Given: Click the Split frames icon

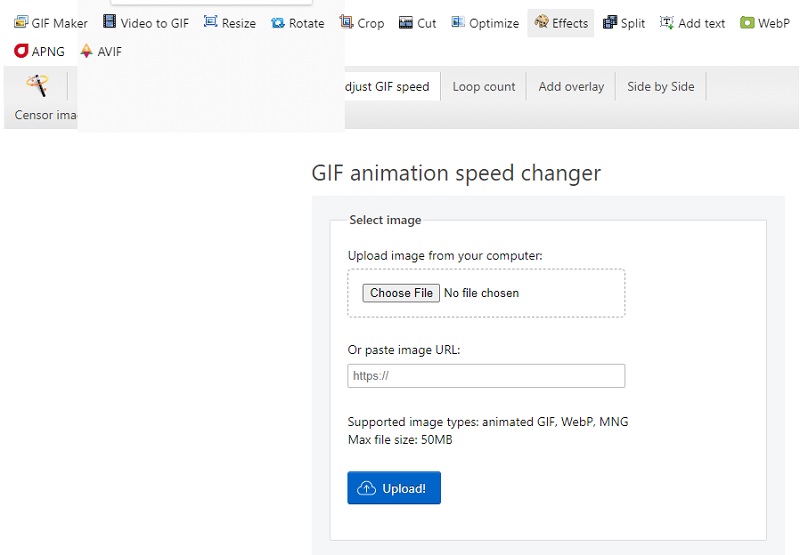Looking at the screenshot, I should click(x=610, y=22).
